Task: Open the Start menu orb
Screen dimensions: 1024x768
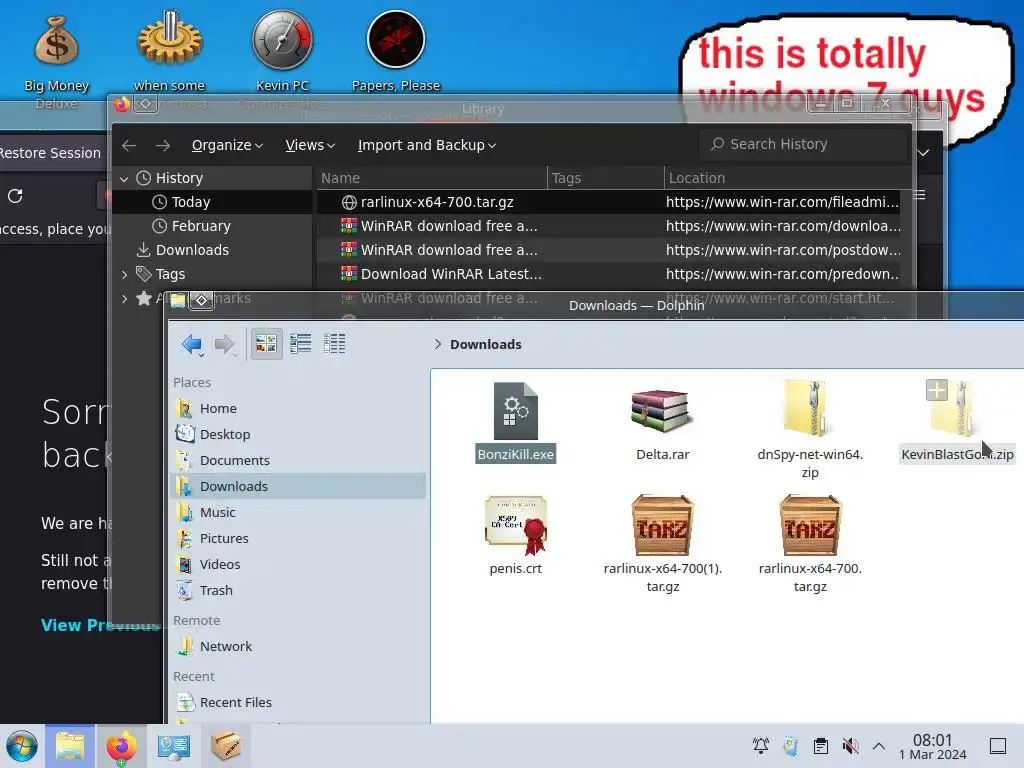Action: click(x=22, y=746)
